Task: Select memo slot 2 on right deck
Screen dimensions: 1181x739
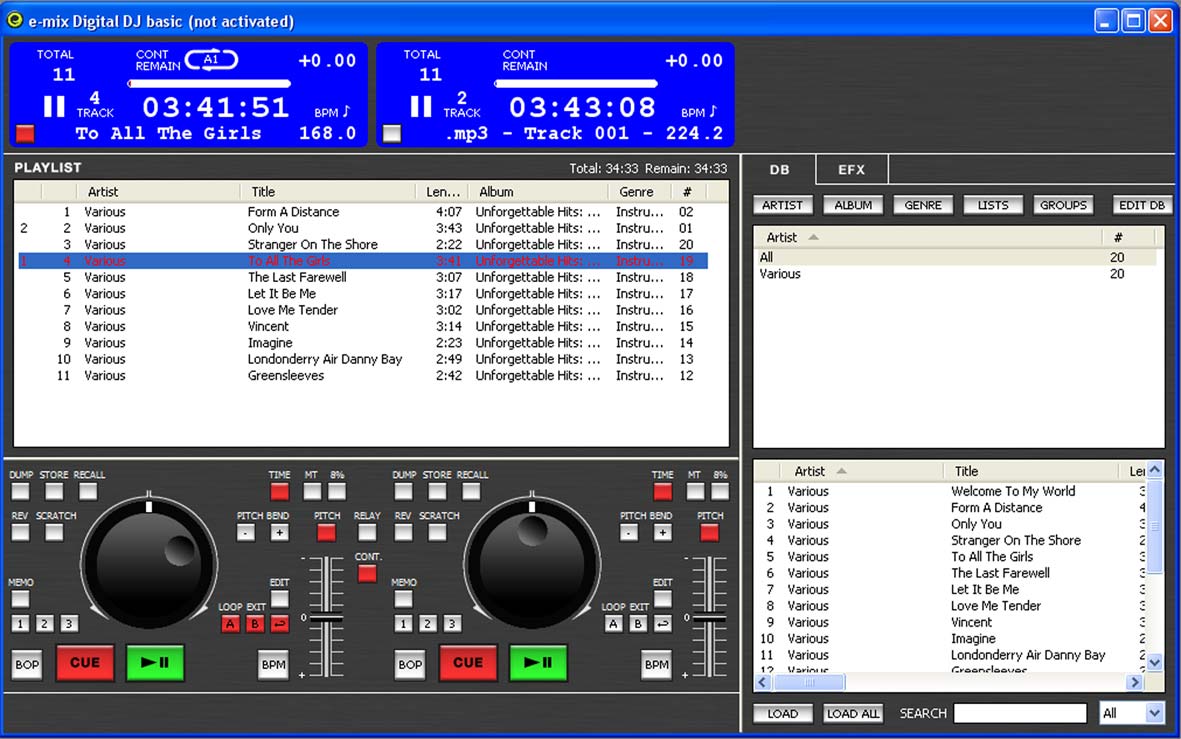Action: point(427,624)
